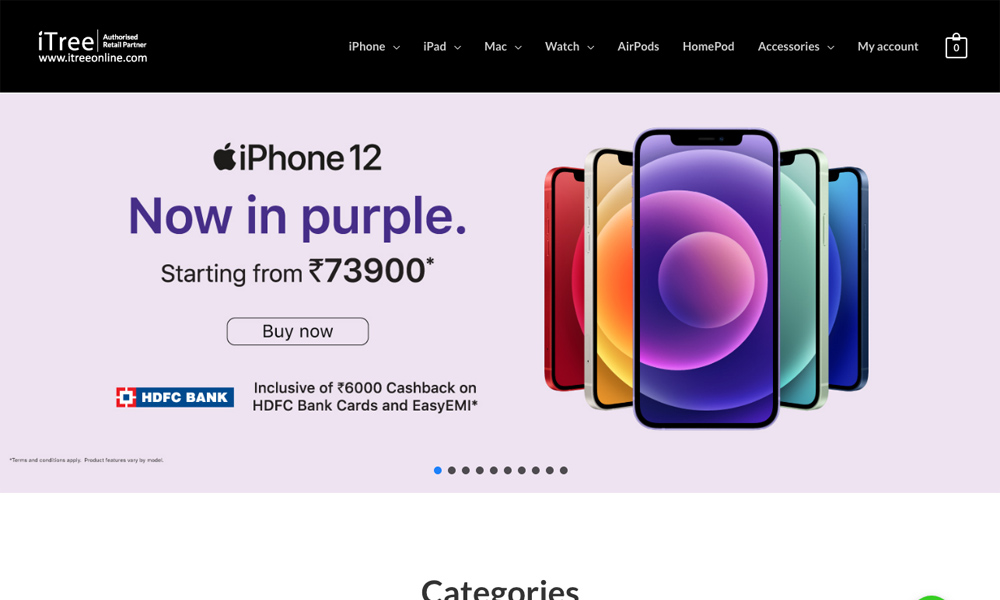Expand the Watch menu chevron

[591, 47]
